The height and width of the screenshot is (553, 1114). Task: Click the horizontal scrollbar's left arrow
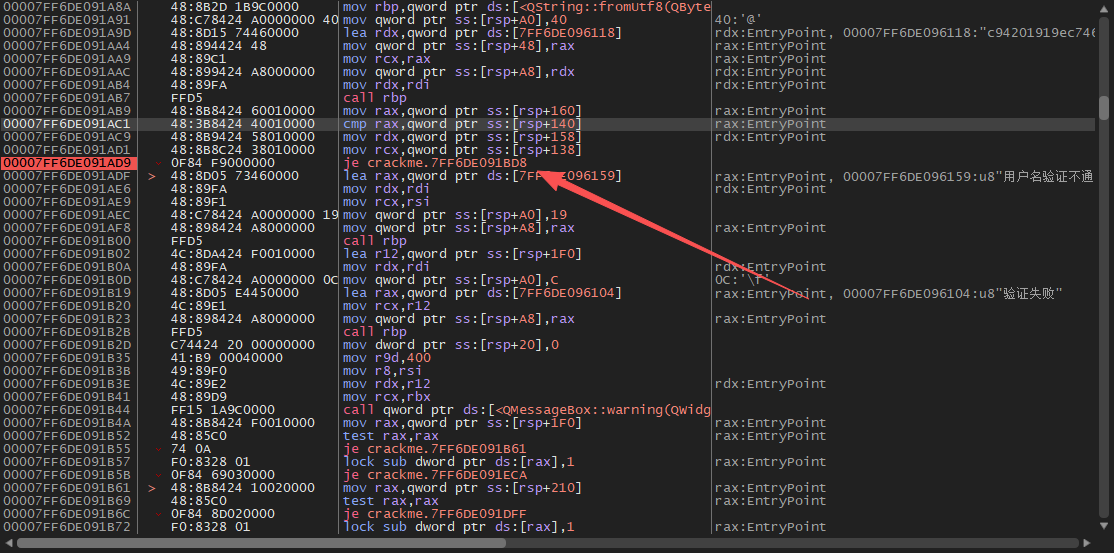7,544
